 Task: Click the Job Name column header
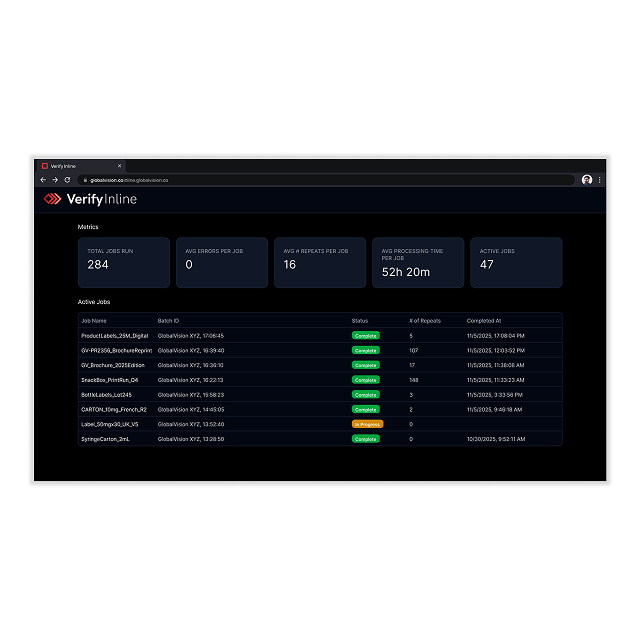pos(94,321)
